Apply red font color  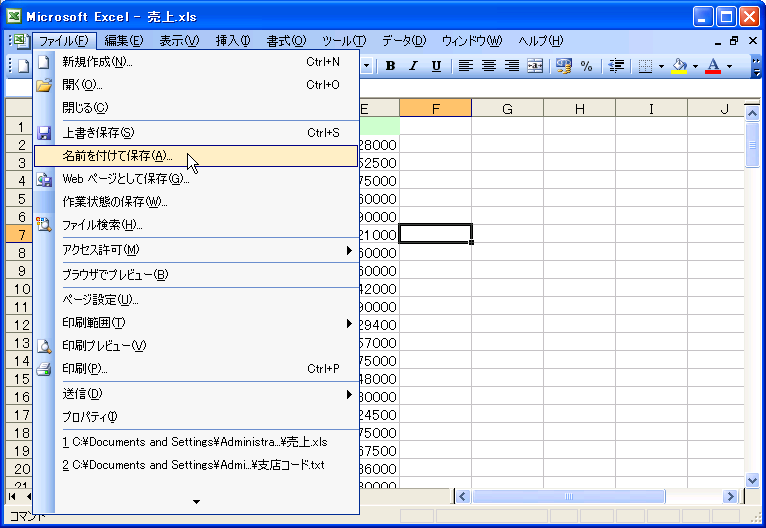click(713, 66)
